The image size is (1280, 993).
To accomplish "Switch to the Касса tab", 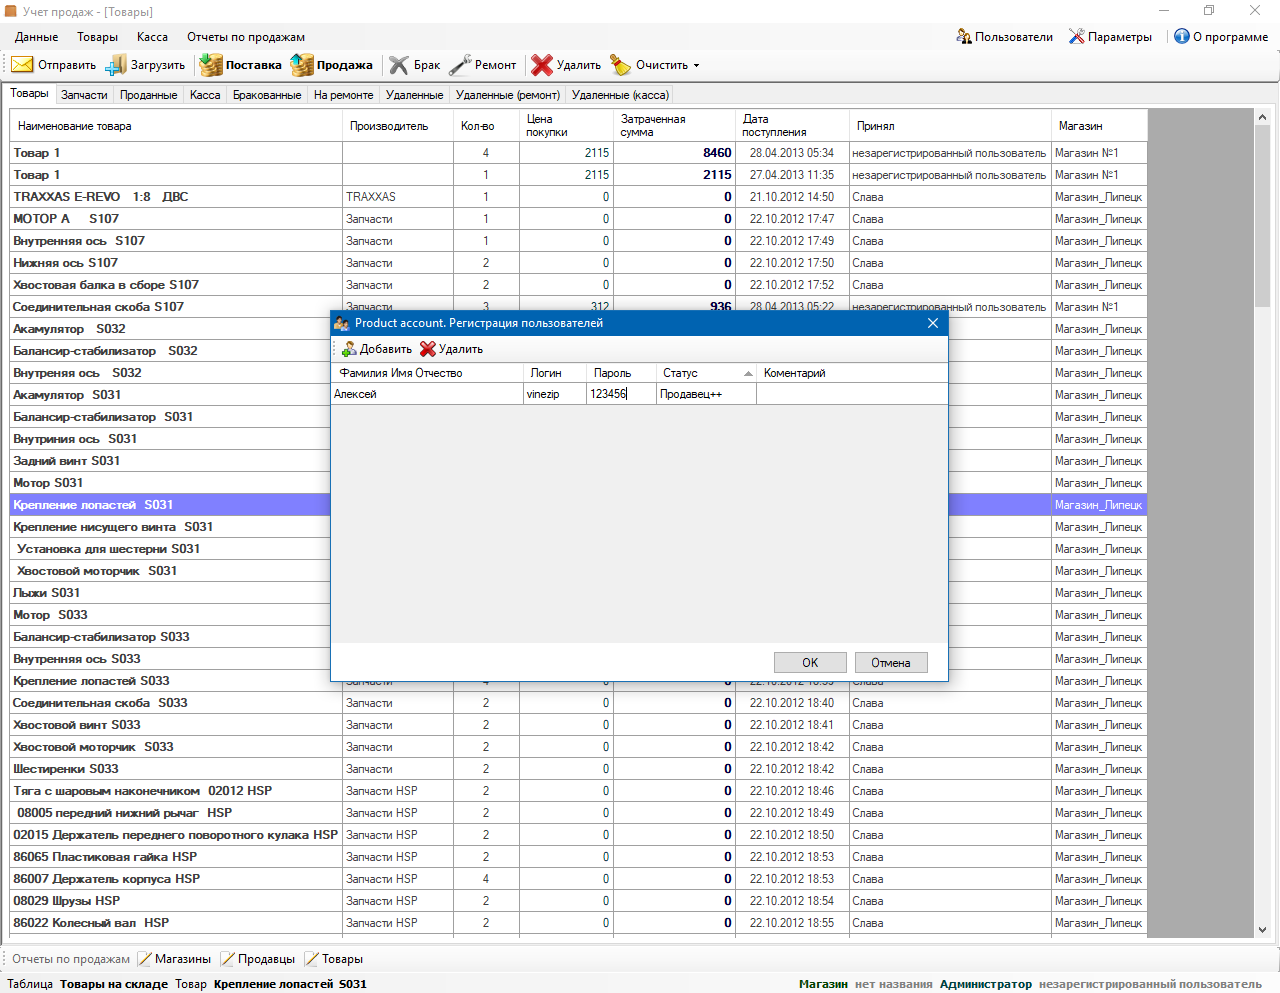I will [x=205, y=95].
